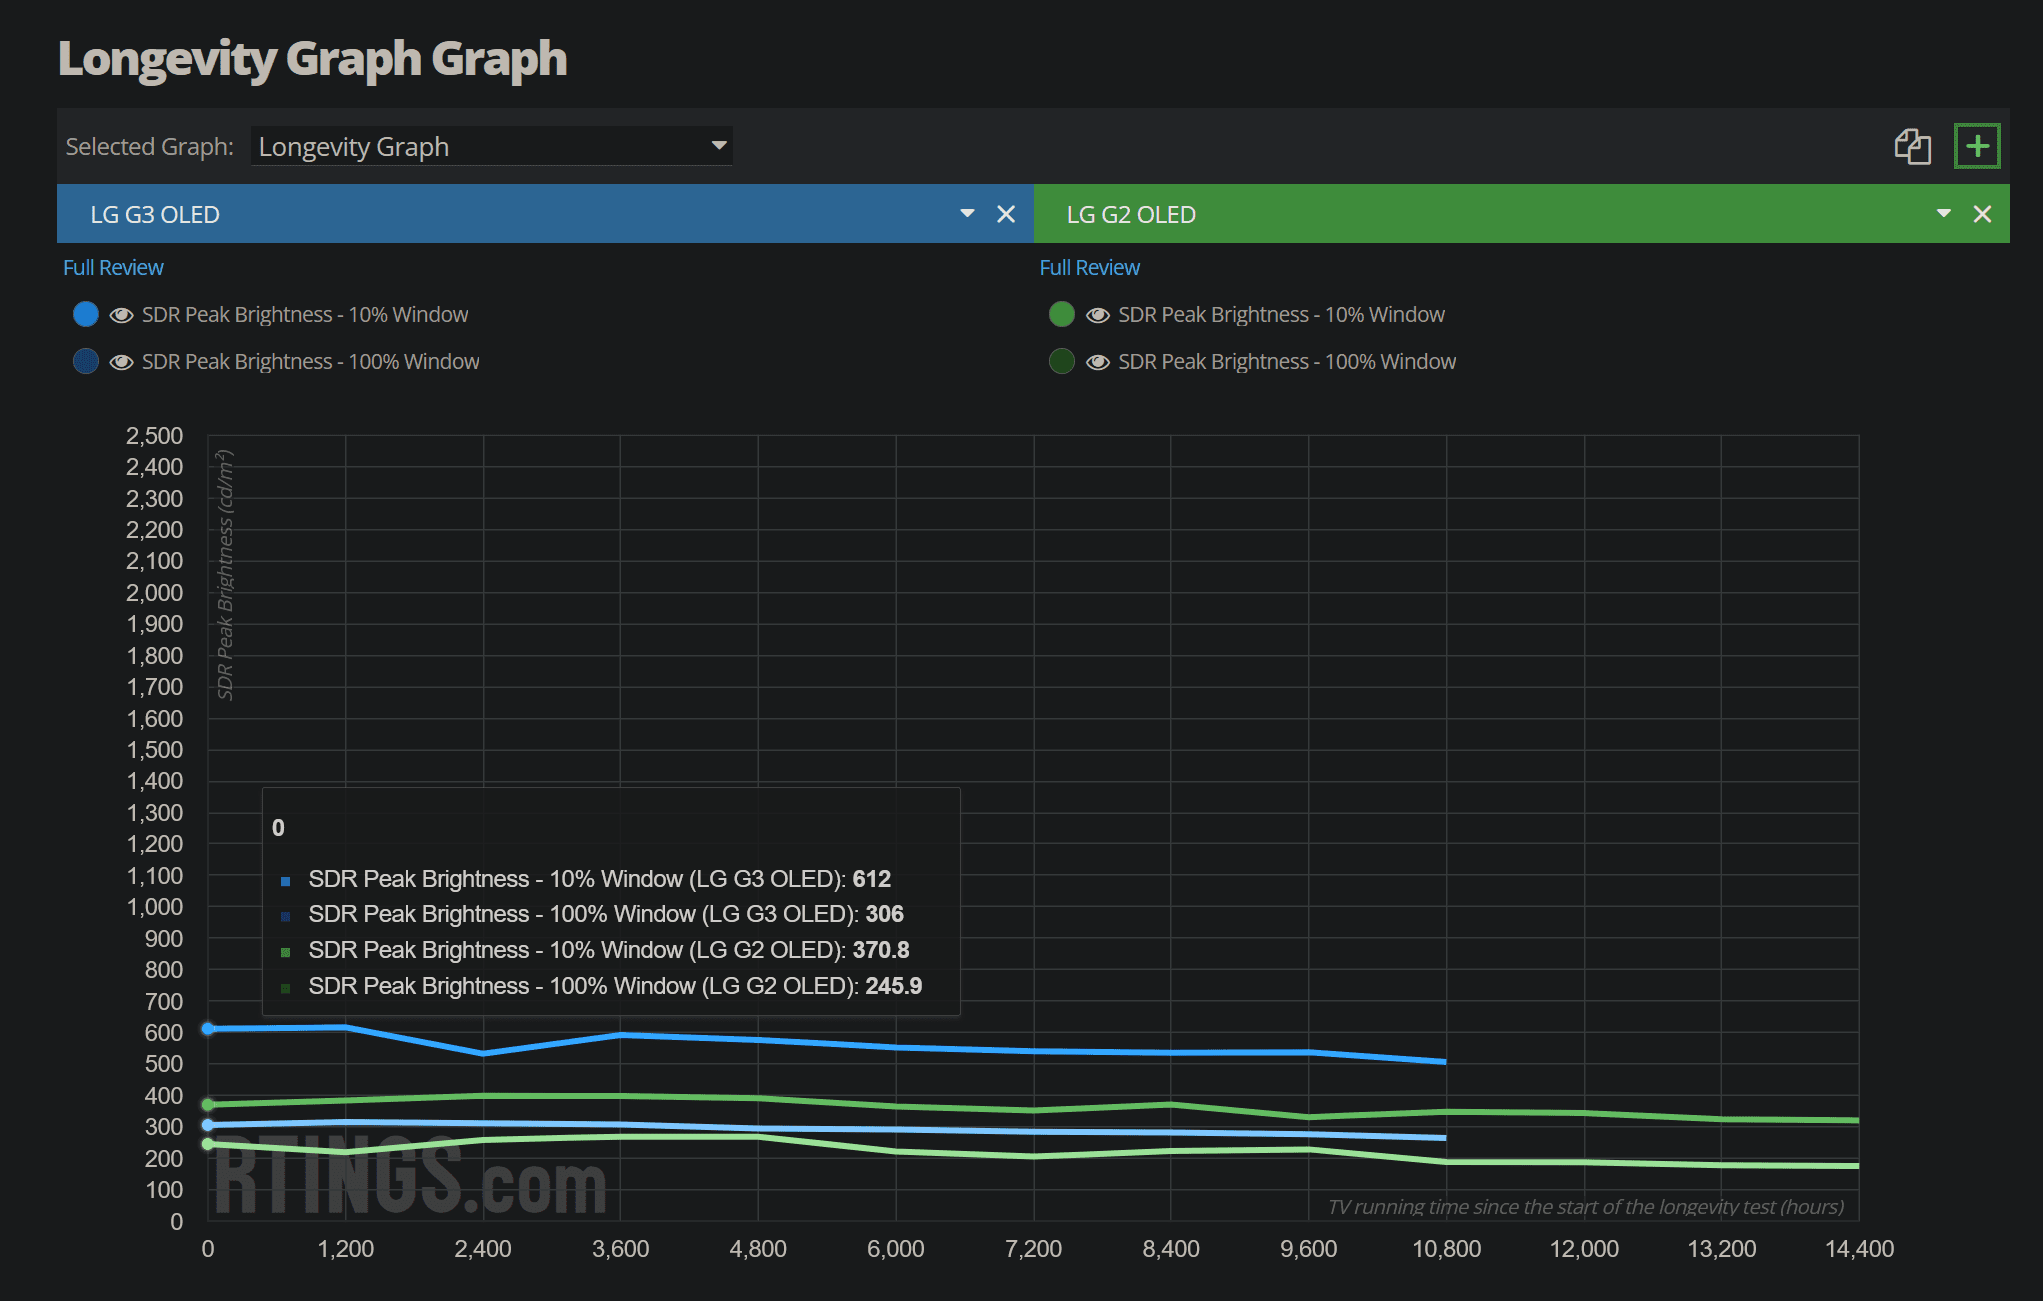The image size is (2043, 1301).
Task: Click G2 'SDR Peak Brightness - 10% Window' legend label
Action: coord(1281,315)
